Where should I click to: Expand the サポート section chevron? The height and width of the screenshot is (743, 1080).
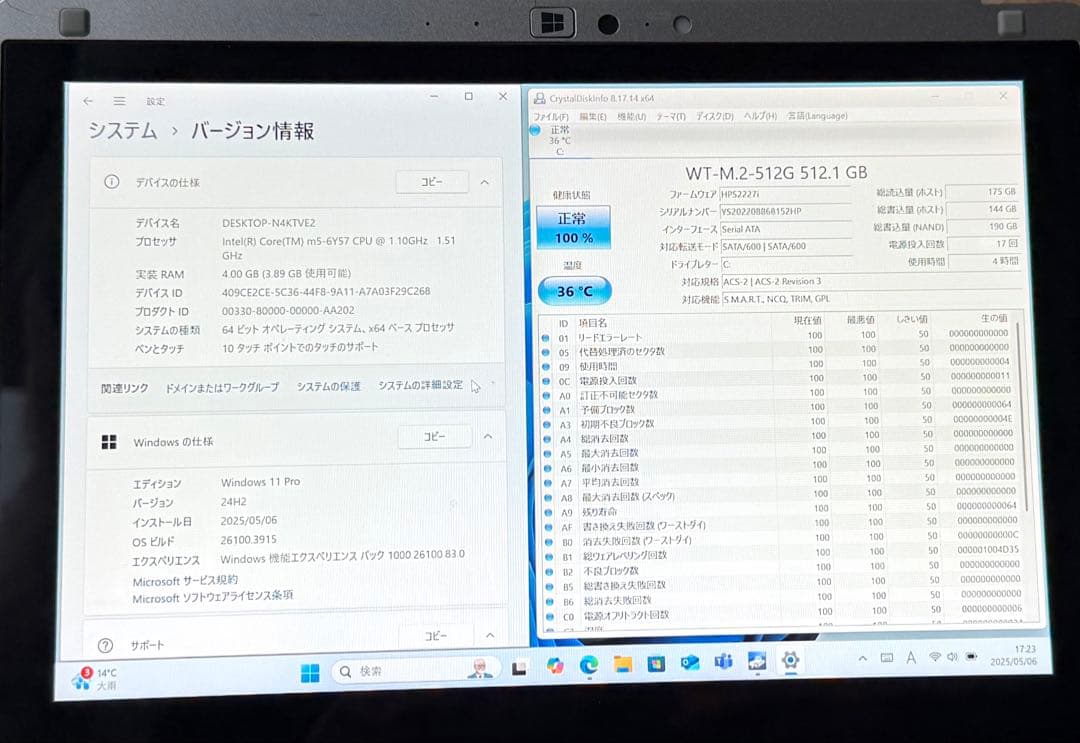(x=489, y=635)
